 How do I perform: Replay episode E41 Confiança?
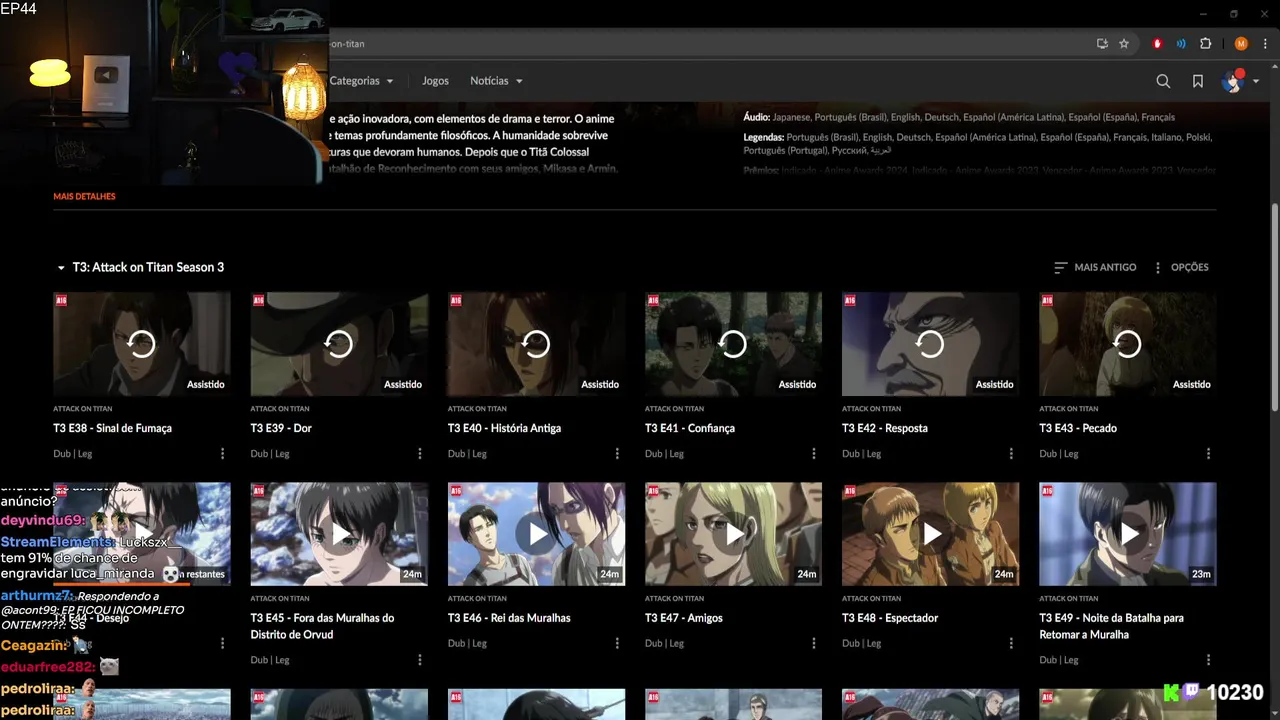tap(733, 344)
